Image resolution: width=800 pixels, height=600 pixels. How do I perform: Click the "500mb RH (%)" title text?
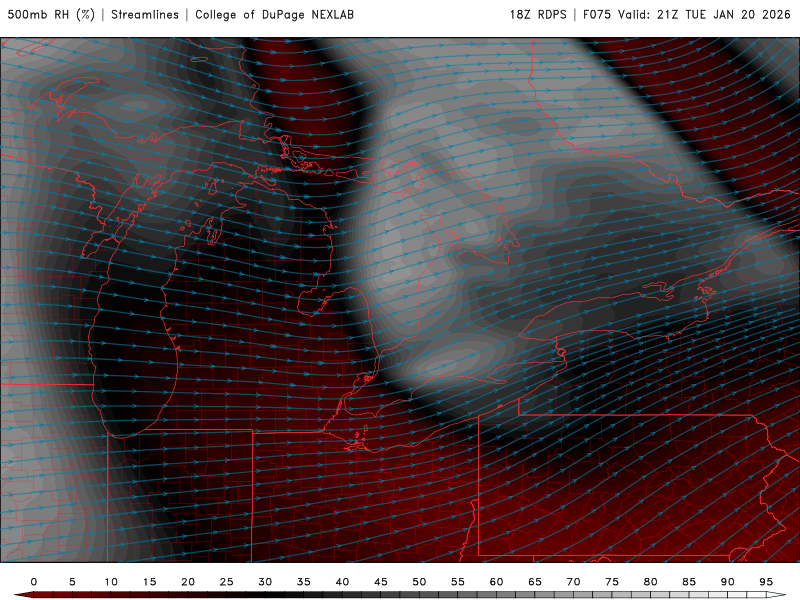pos(51,14)
